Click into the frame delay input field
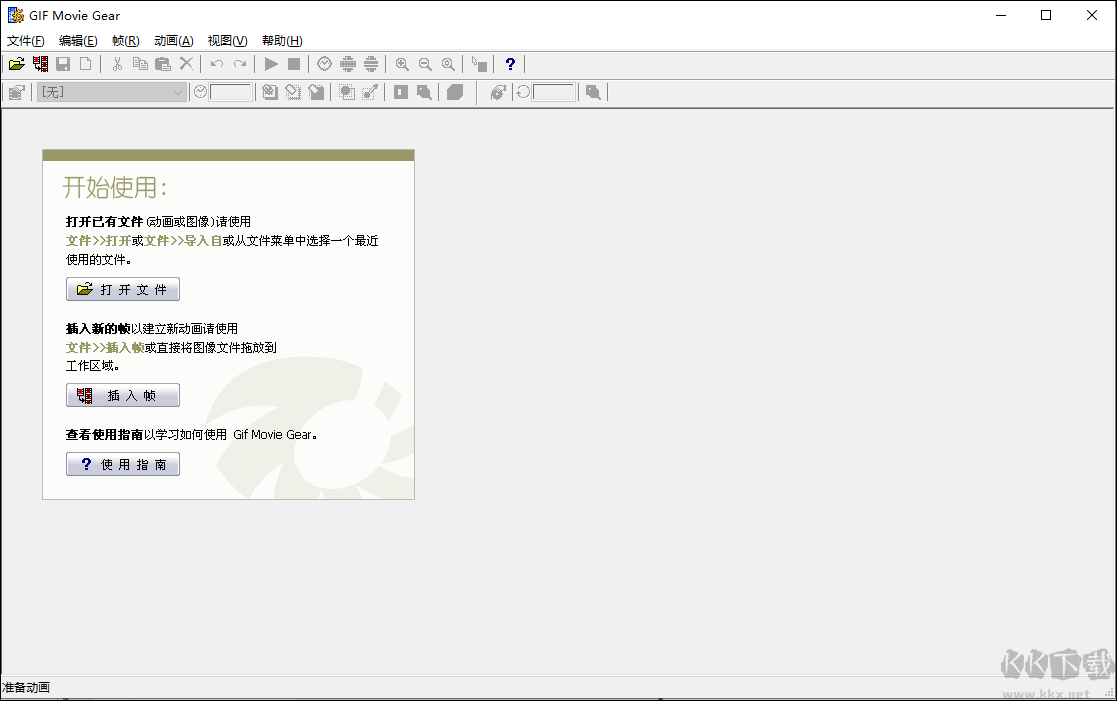 [x=230, y=92]
